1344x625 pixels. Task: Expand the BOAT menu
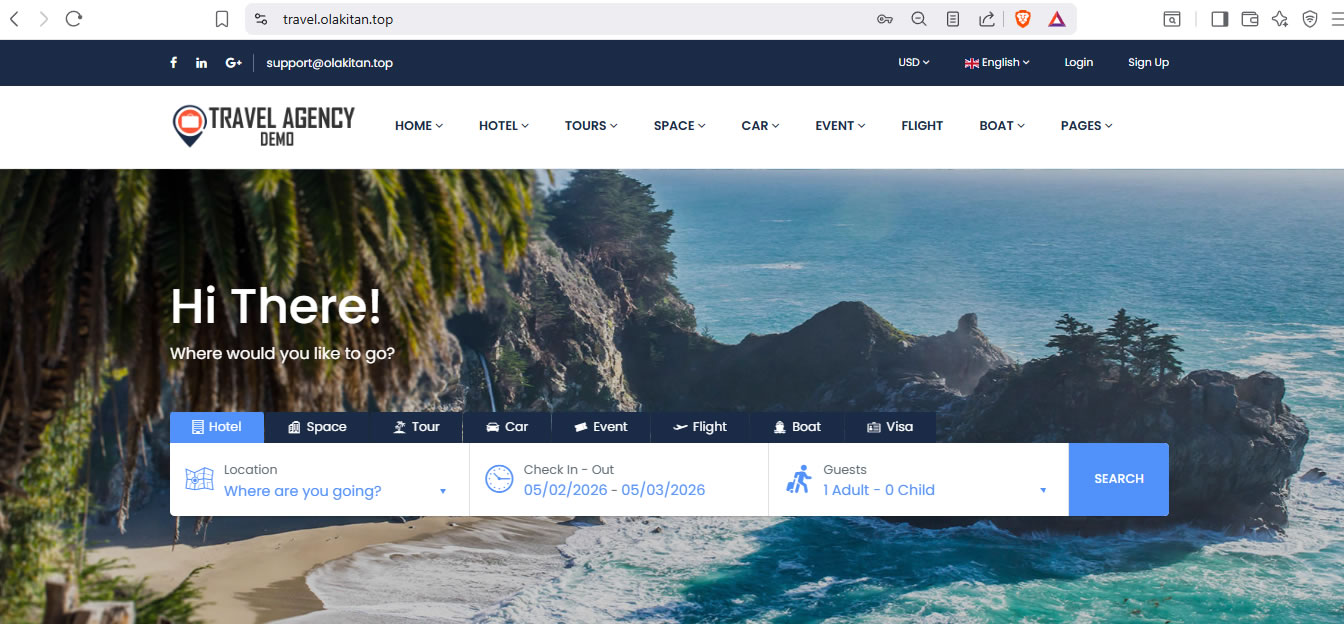click(1003, 125)
